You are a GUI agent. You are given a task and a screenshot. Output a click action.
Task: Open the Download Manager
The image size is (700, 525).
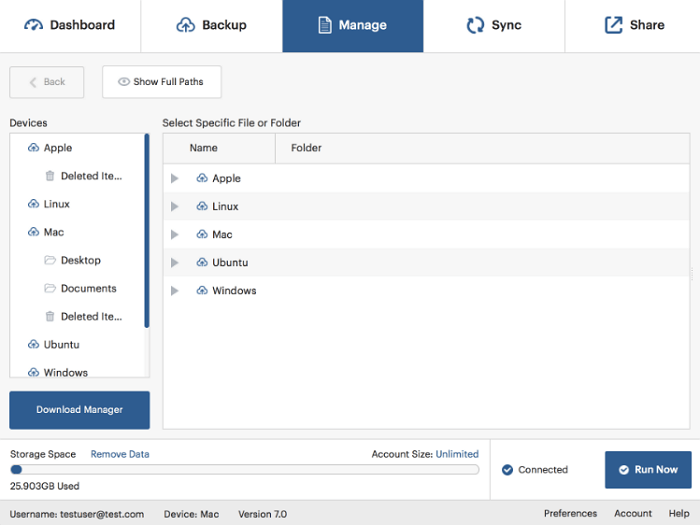click(79, 410)
